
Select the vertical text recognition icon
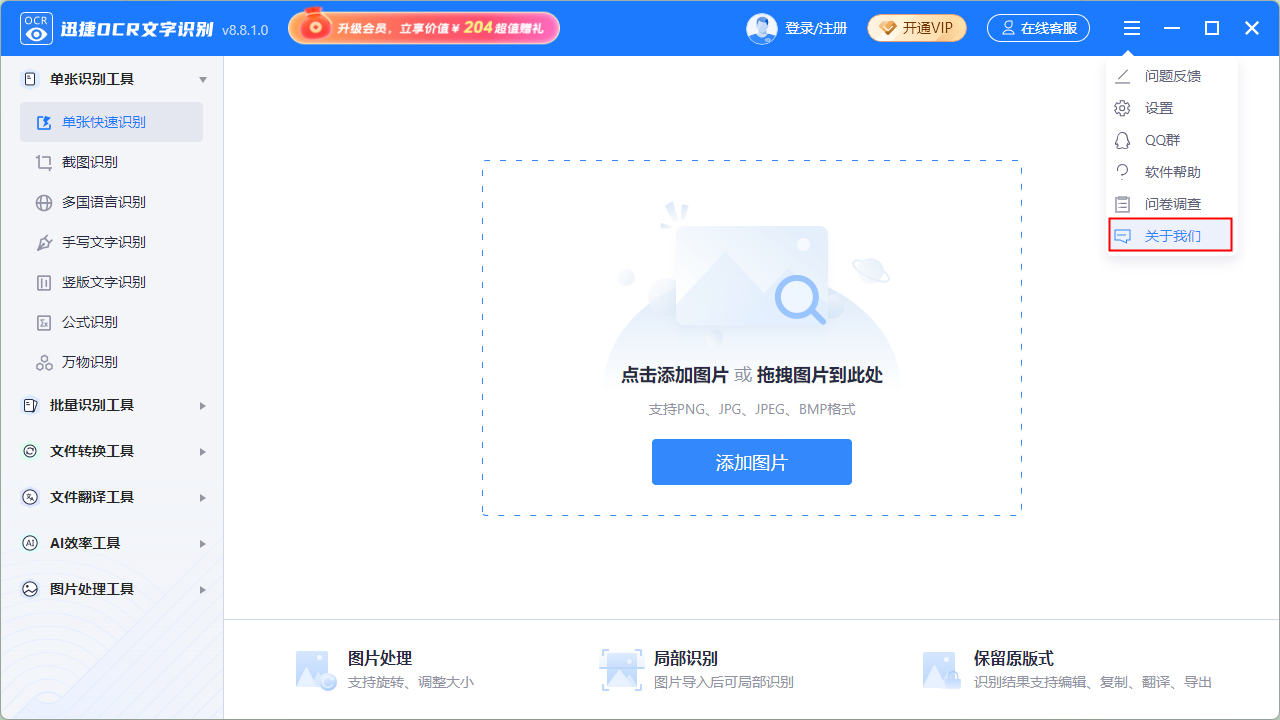[x=44, y=282]
